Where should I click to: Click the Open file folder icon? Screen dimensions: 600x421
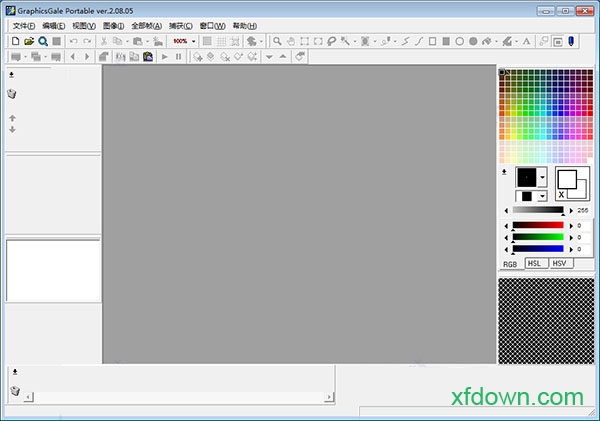(x=29, y=42)
